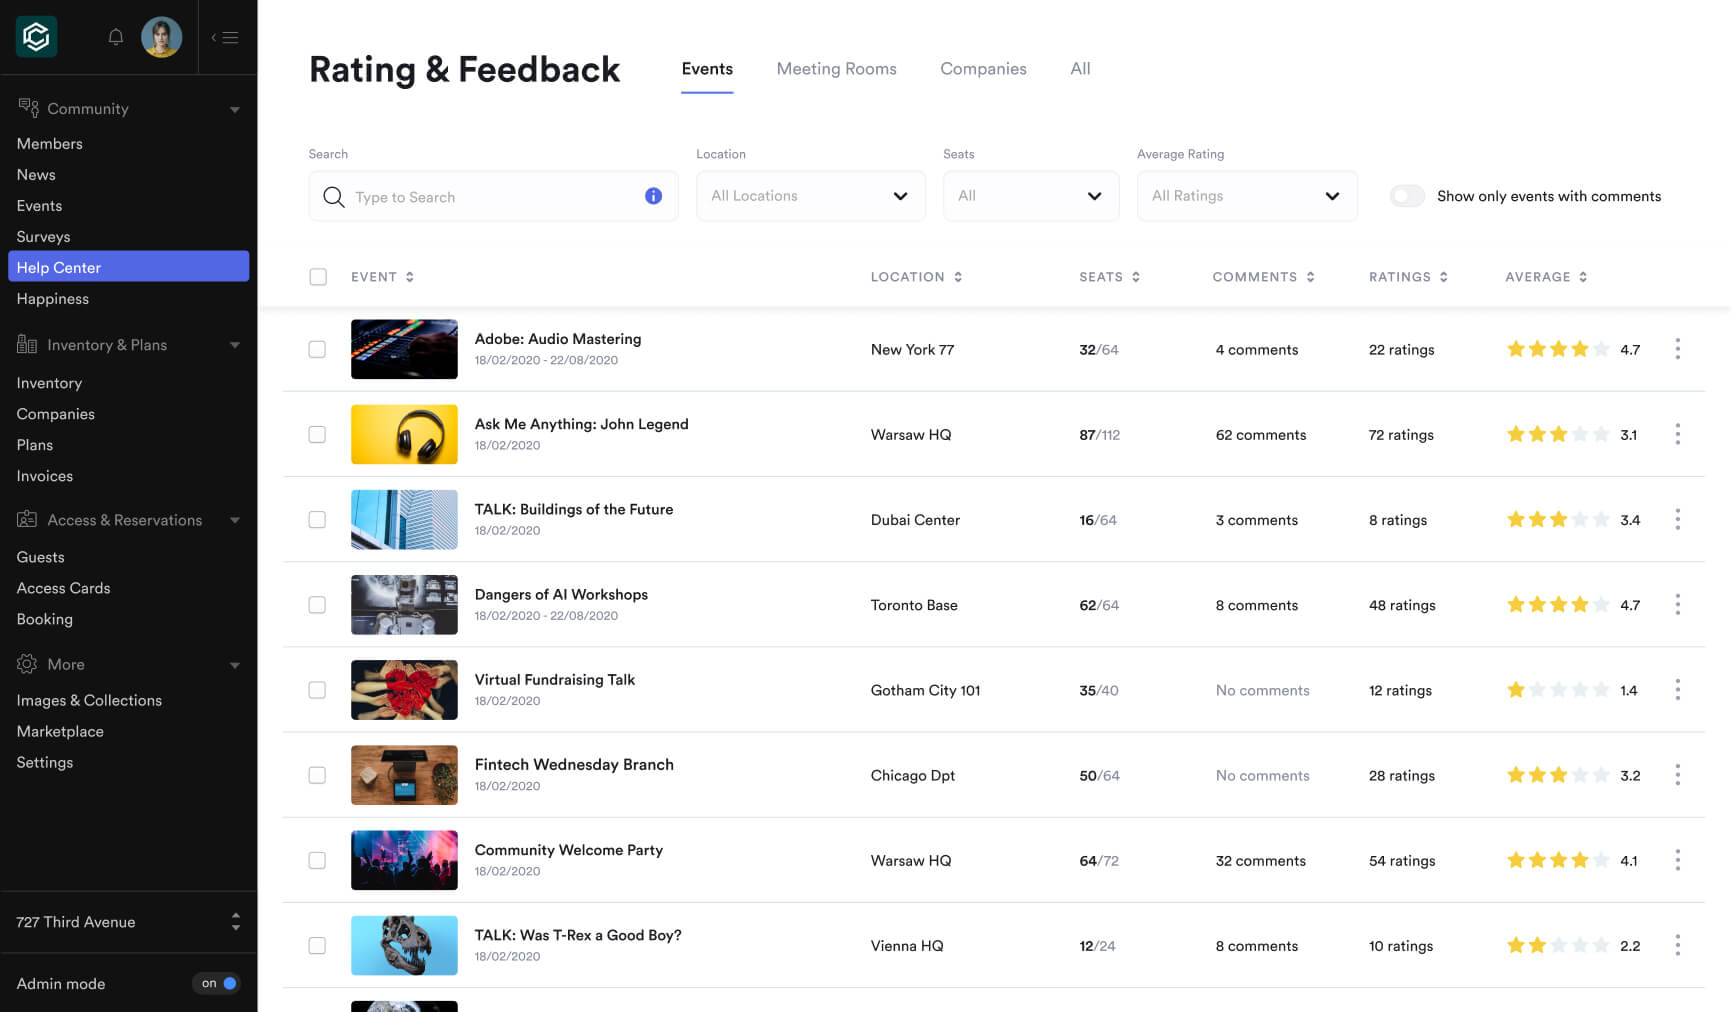This screenshot has height=1012, width=1731.
Task: Click the Access & Reservations section icon
Action: coord(27,519)
